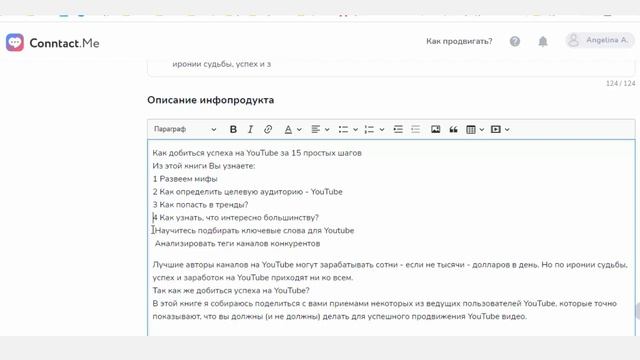
Task: Expand the media insert dropdown arrow
Action: [x=507, y=130]
